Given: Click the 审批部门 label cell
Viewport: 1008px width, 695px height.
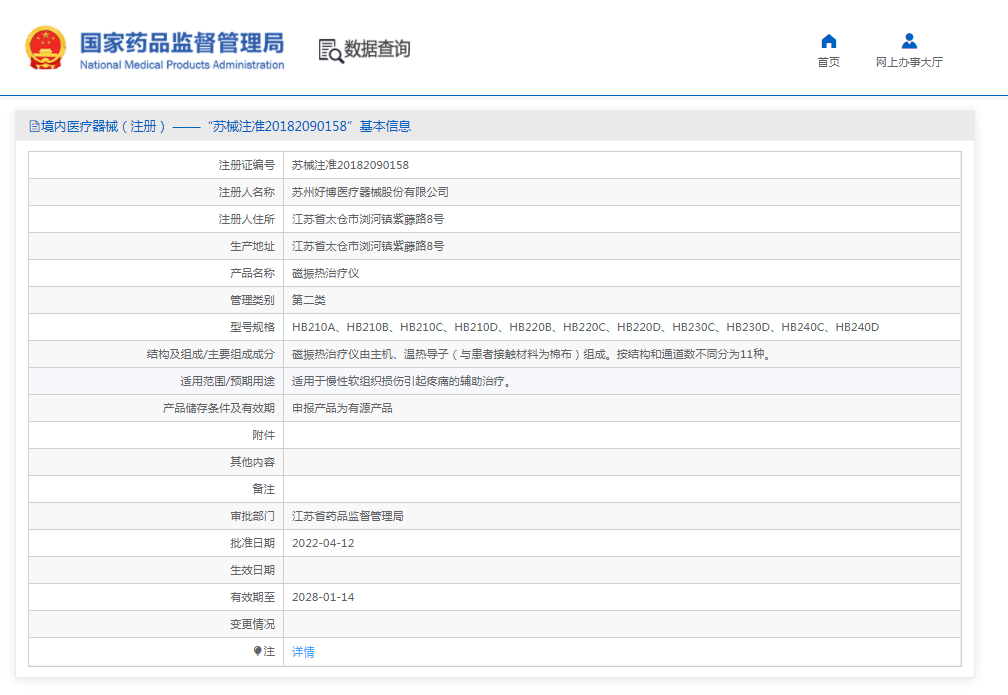Looking at the screenshot, I should pyautogui.click(x=156, y=516).
